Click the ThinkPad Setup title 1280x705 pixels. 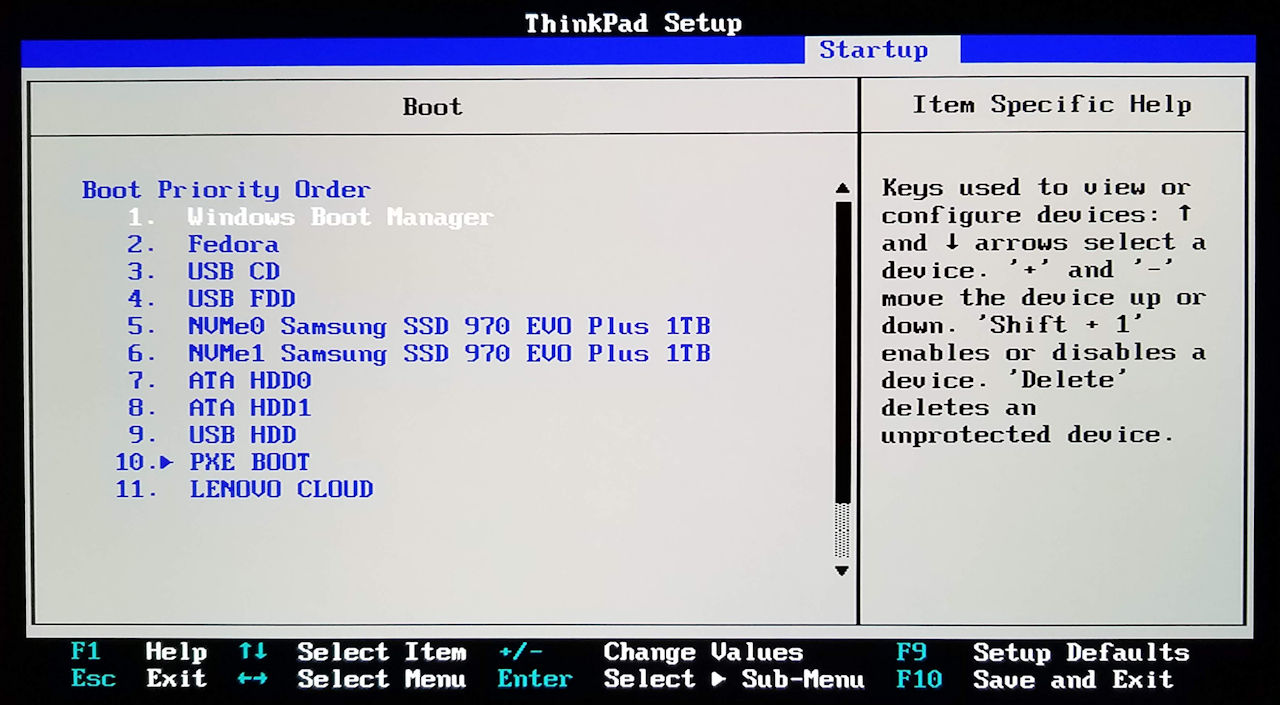pyautogui.click(x=634, y=23)
